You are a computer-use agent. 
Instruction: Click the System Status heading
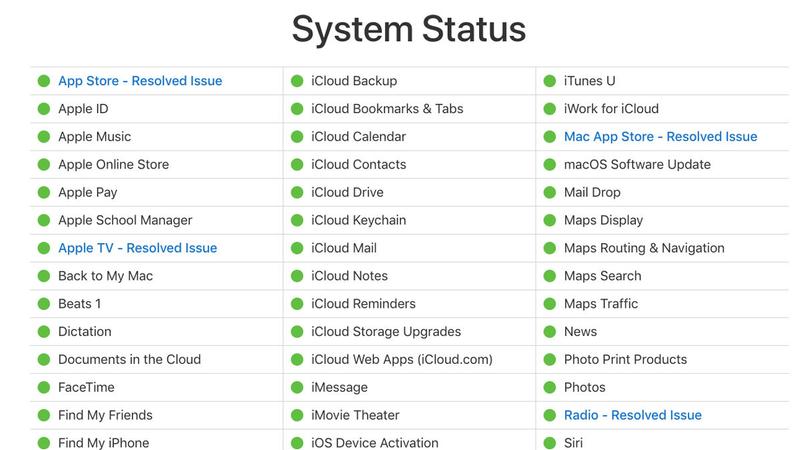coord(409,30)
